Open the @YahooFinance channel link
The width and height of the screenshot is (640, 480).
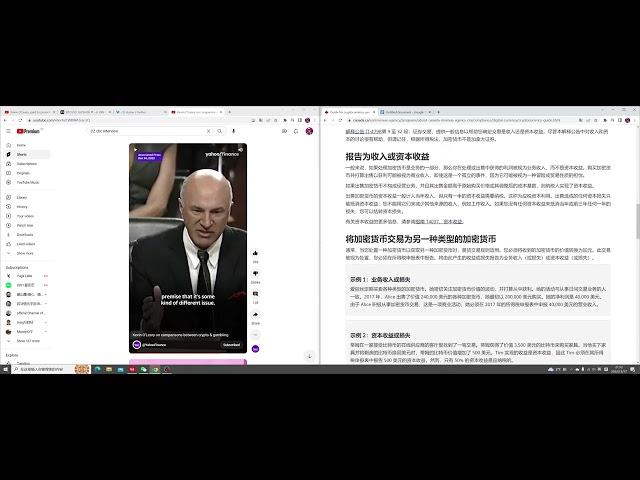[156, 344]
